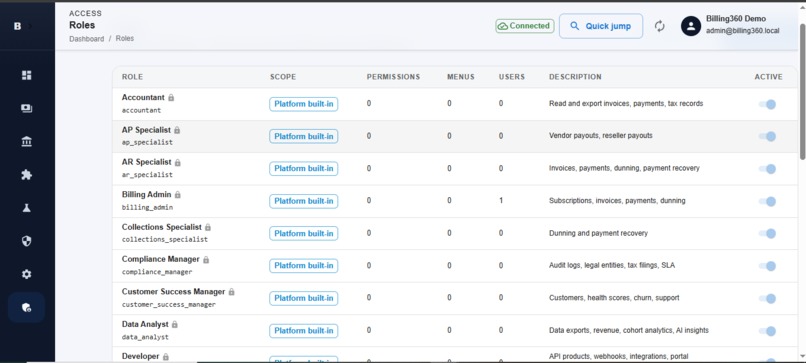The height and width of the screenshot is (363, 806).
Task: Select the Collections Specialist role name
Action: (162, 227)
